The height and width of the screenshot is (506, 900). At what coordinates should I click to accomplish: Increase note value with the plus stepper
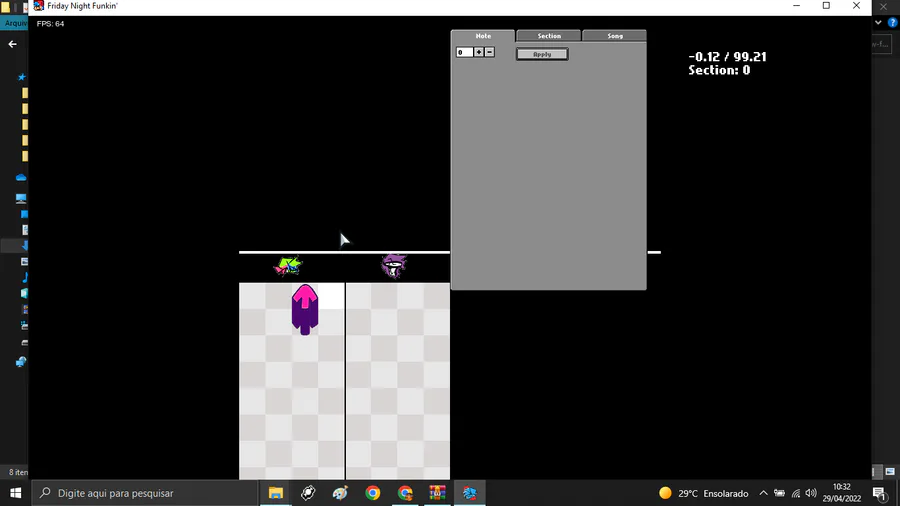pyautogui.click(x=479, y=52)
